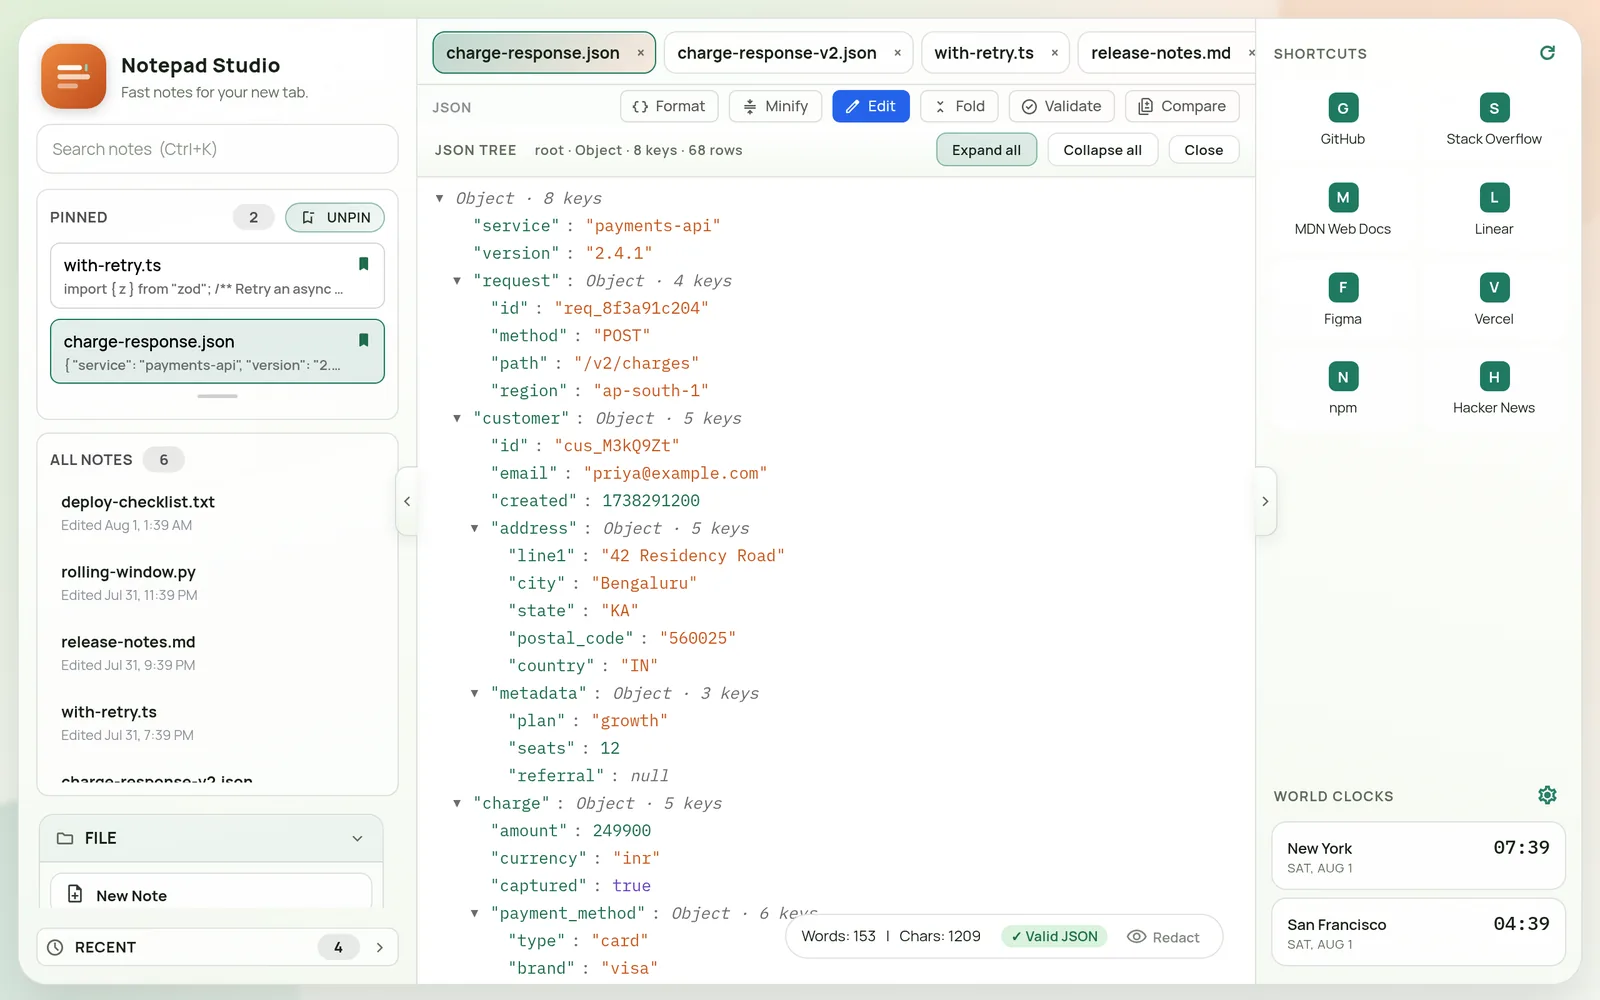Expand the RECENT section
The height and width of the screenshot is (1000, 1600).
point(379,947)
